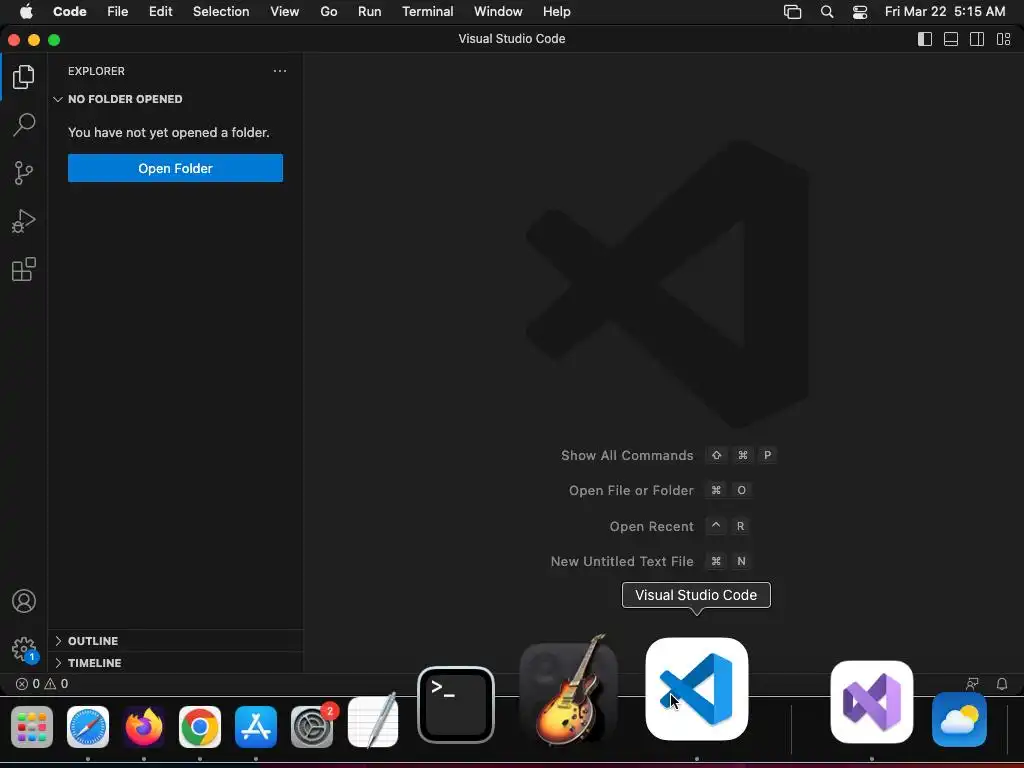Click the 'You have not yet opened a folder' text
This screenshot has height=768, width=1024.
coord(168,133)
